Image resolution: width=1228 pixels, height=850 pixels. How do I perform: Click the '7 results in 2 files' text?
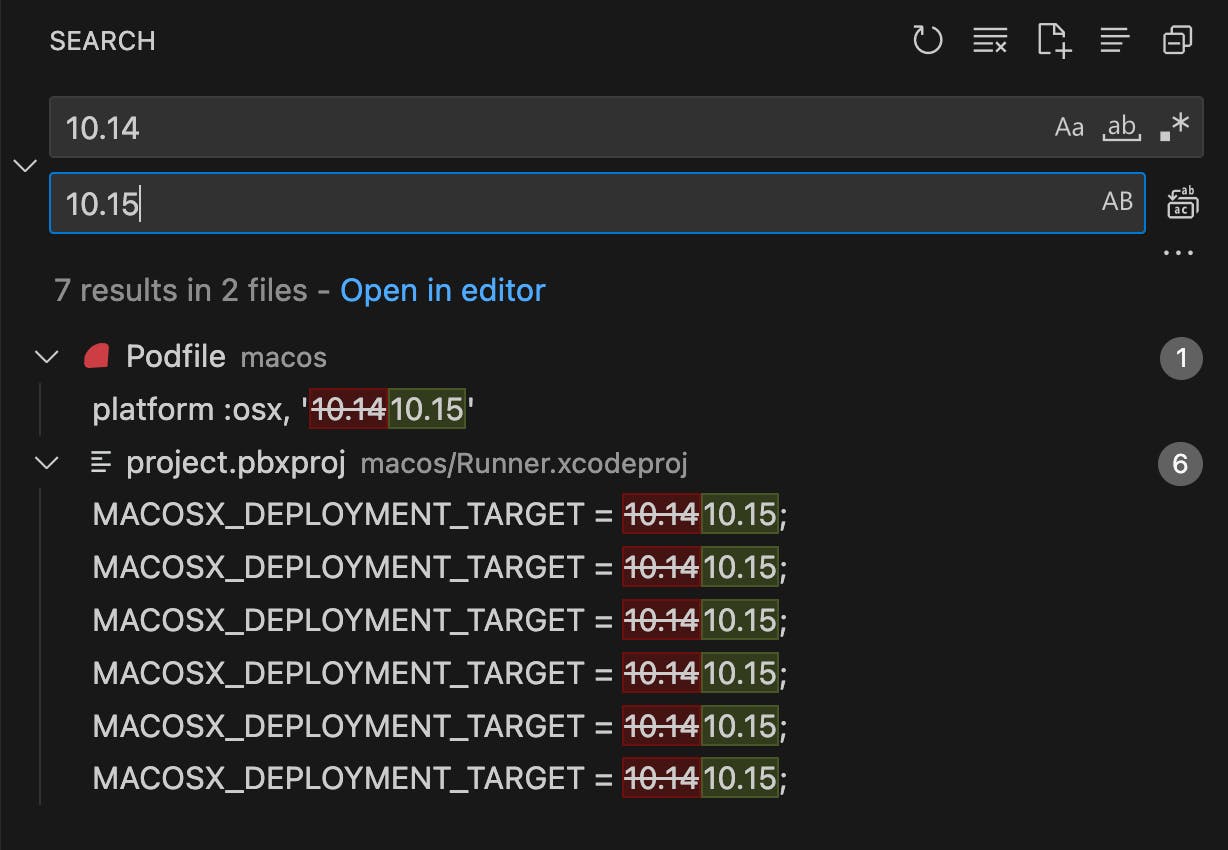point(181,291)
